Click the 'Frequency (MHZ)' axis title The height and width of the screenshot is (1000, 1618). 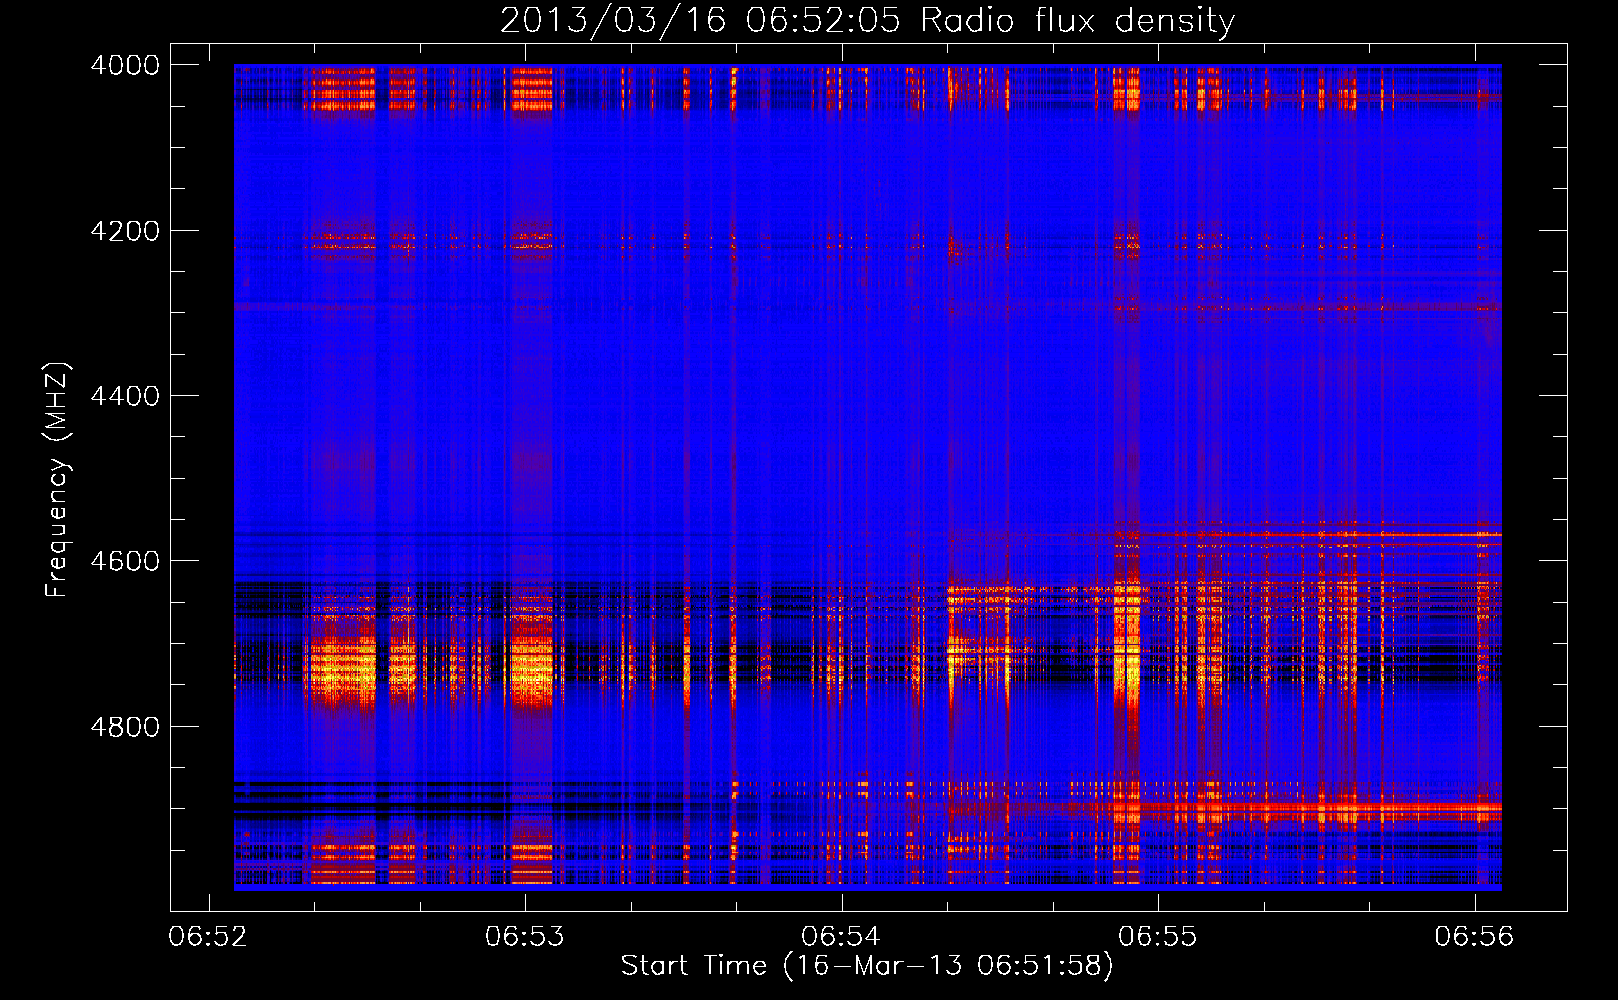(x=58, y=479)
